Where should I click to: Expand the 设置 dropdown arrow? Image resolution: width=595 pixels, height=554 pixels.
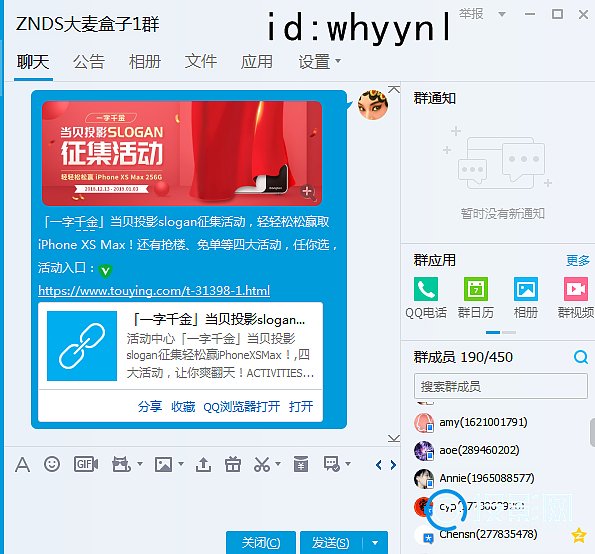[338, 61]
